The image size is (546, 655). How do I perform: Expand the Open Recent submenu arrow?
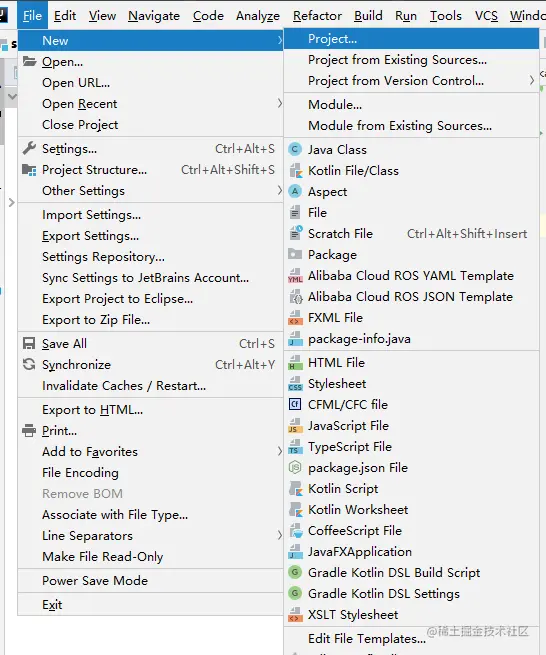coord(279,103)
